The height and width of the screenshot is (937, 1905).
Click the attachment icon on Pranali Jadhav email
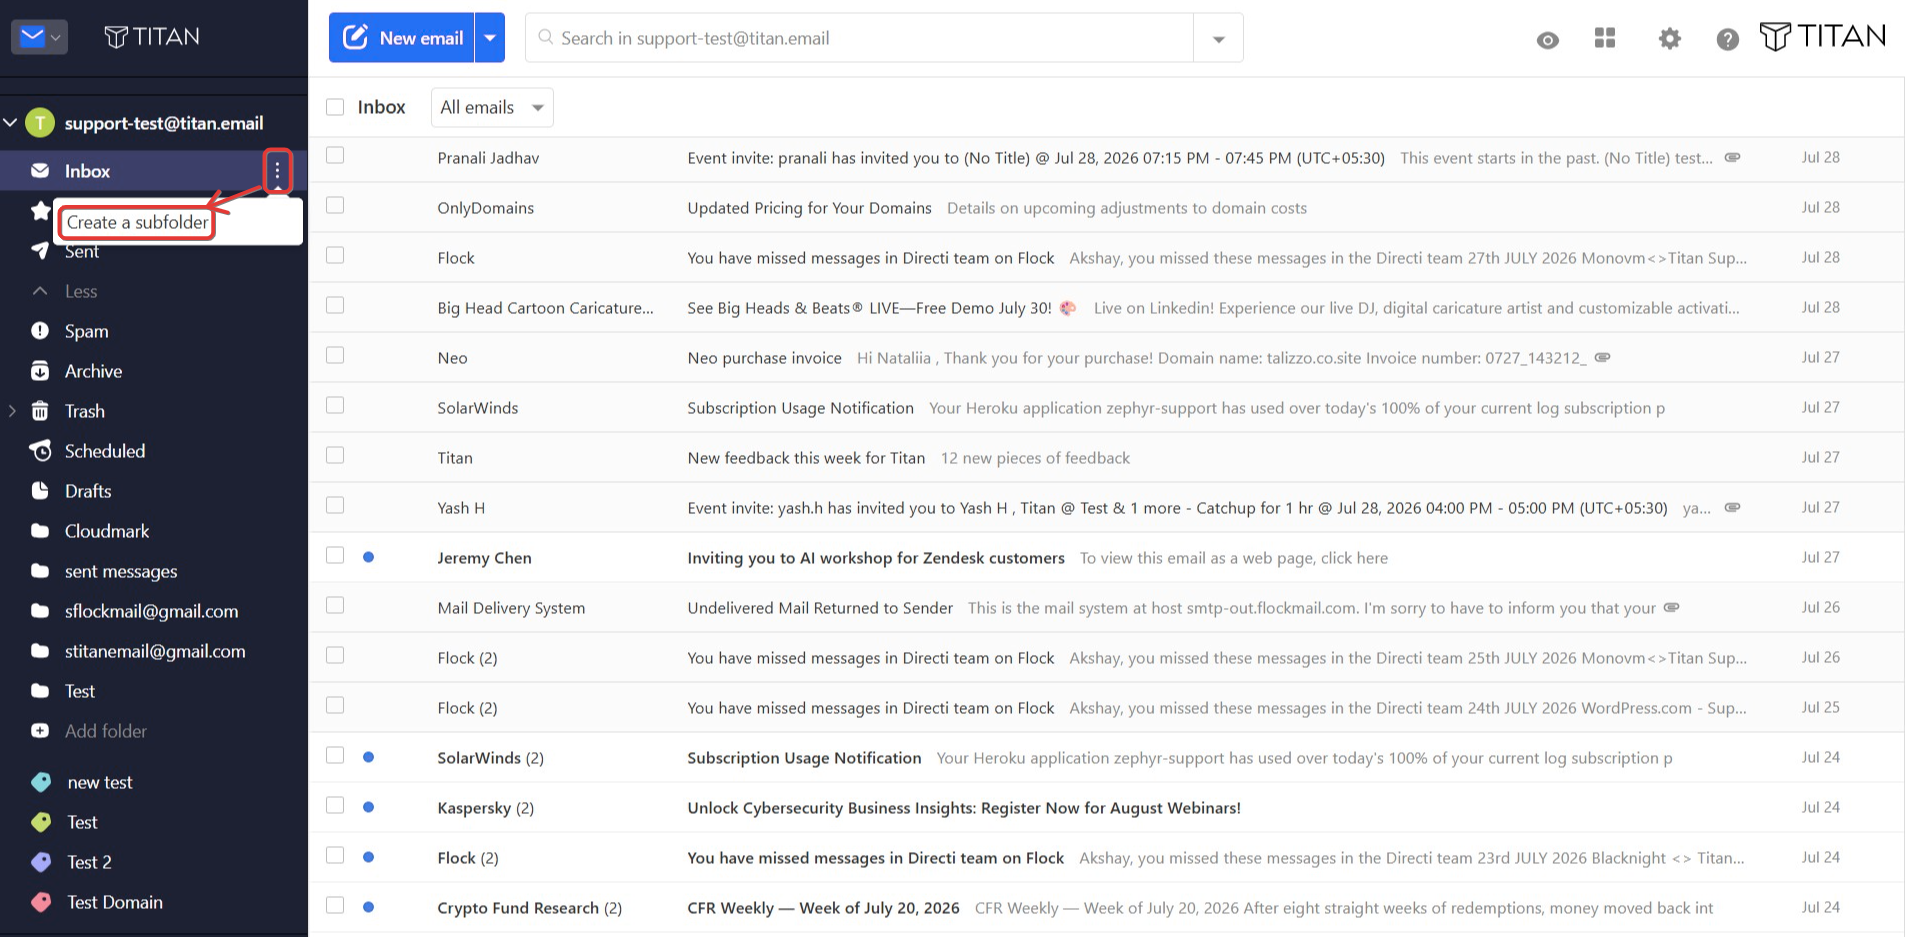pos(1733,157)
